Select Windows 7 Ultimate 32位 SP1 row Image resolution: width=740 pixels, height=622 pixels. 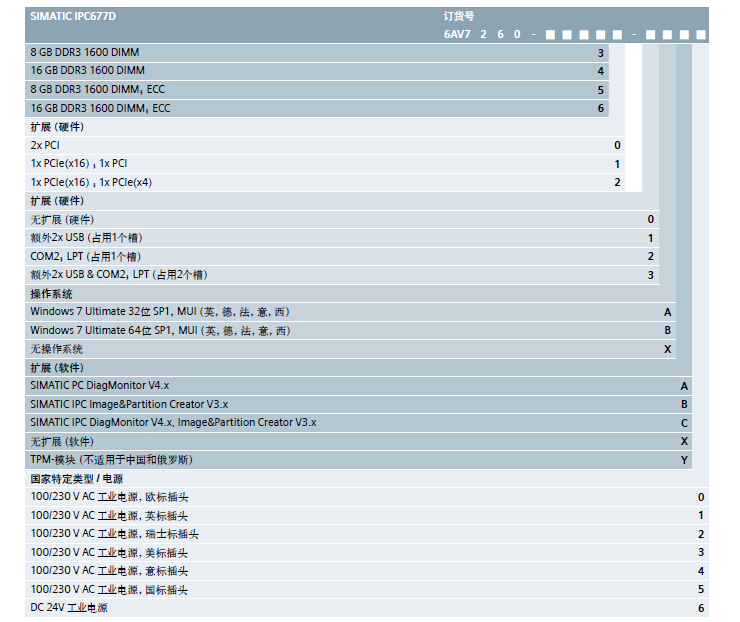click(x=160, y=312)
